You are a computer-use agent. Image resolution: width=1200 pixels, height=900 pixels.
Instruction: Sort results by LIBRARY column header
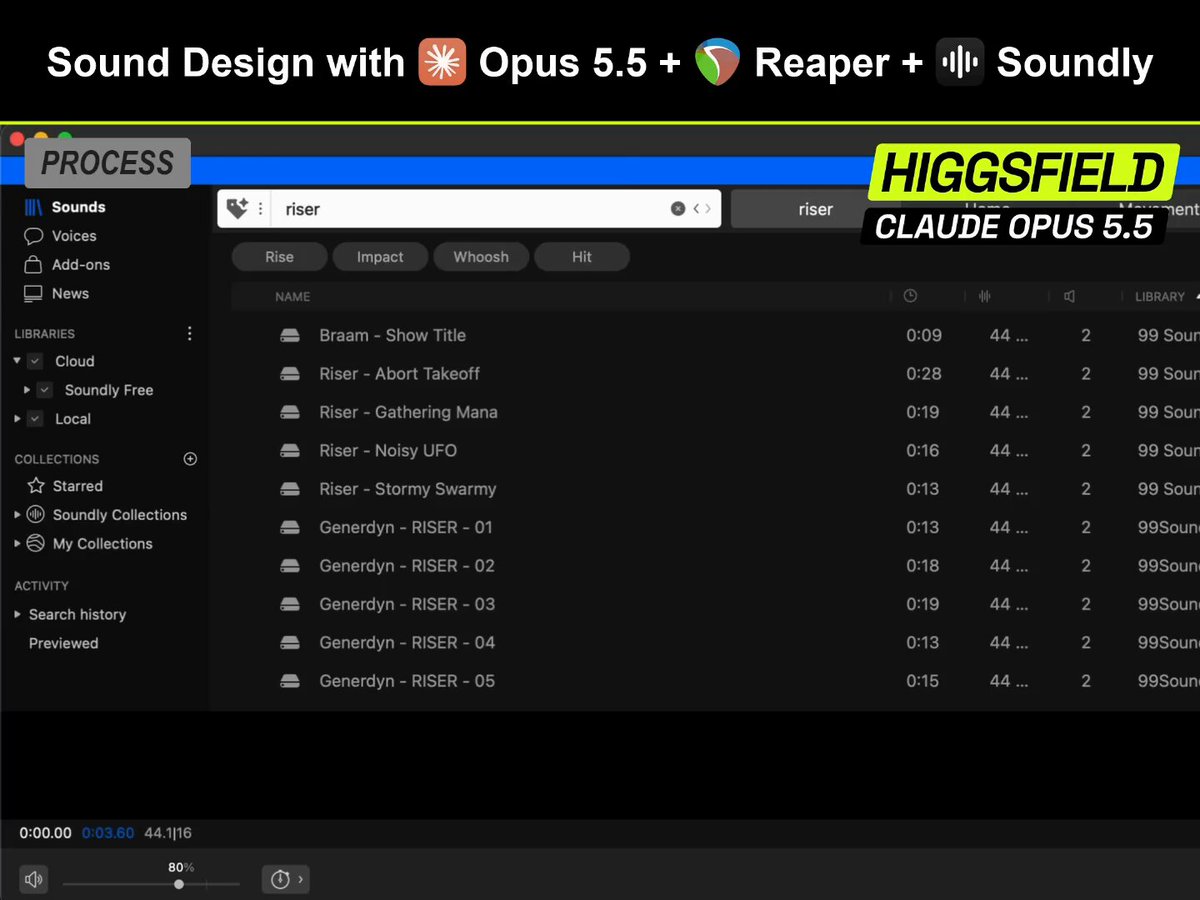[1160, 297]
